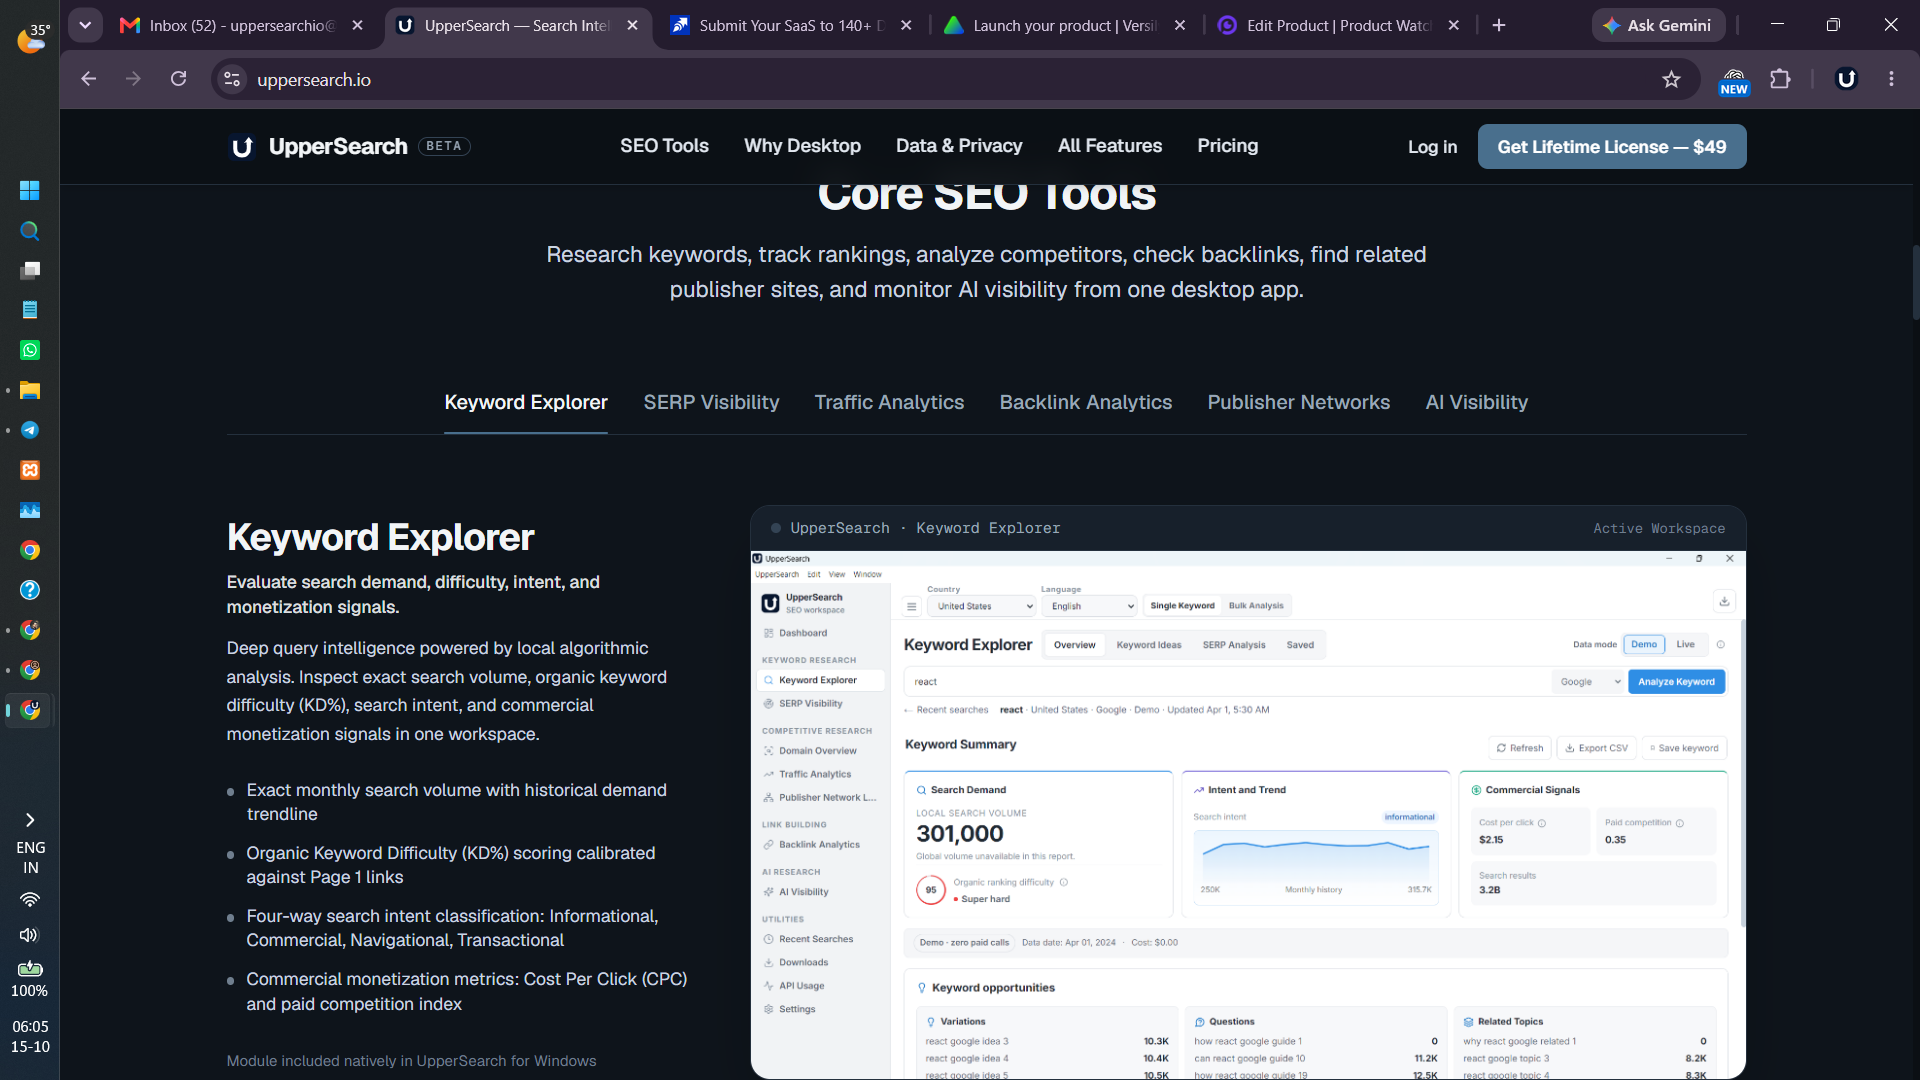The image size is (1920, 1080).
Task: Open the SEO Tools nav item
Action: click(x=664, y=146)
